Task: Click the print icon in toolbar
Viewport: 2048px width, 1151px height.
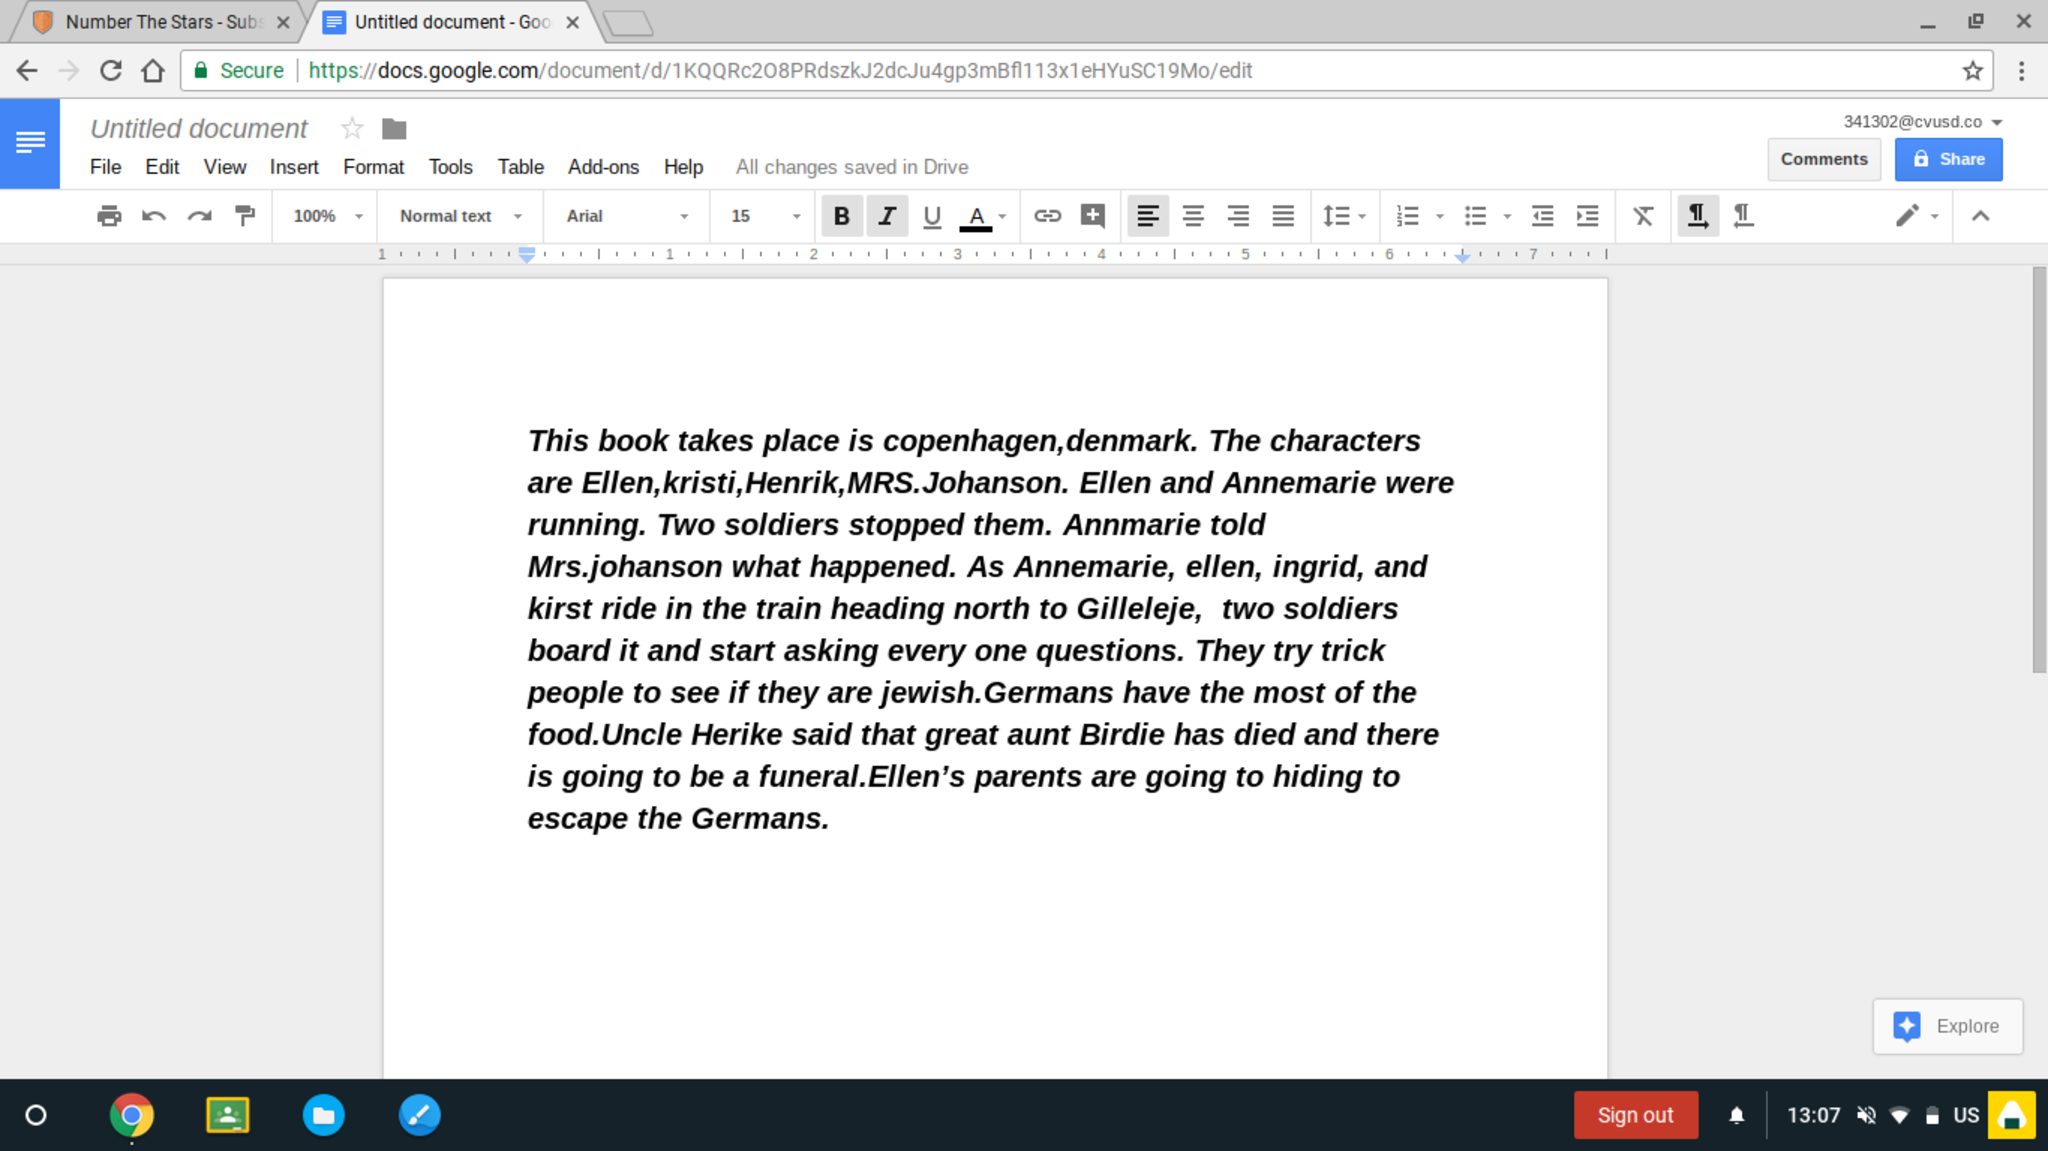Action: (109, 216)
